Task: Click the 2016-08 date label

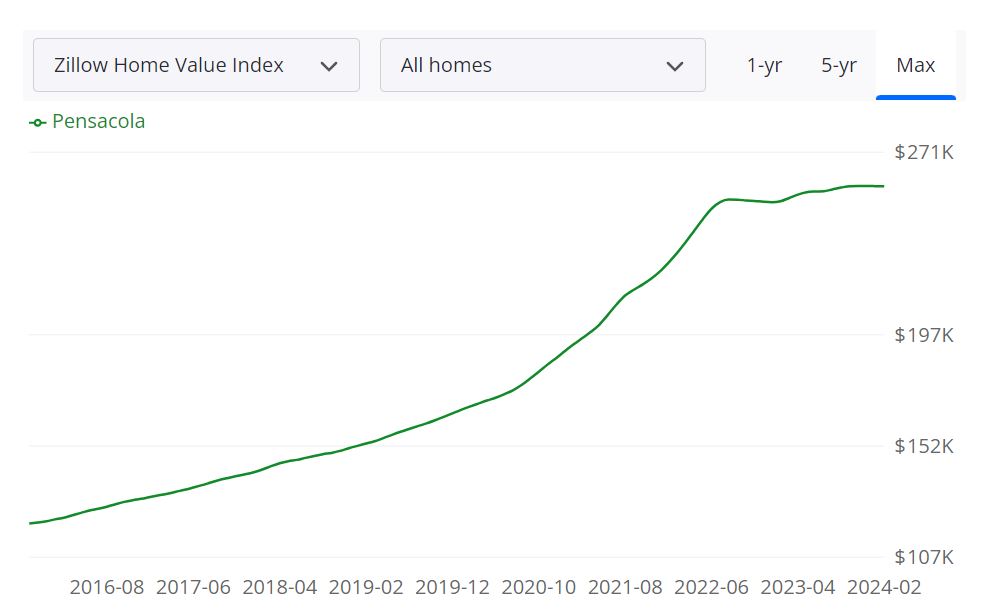Action: pyautogui.click(x=107, y=587)
